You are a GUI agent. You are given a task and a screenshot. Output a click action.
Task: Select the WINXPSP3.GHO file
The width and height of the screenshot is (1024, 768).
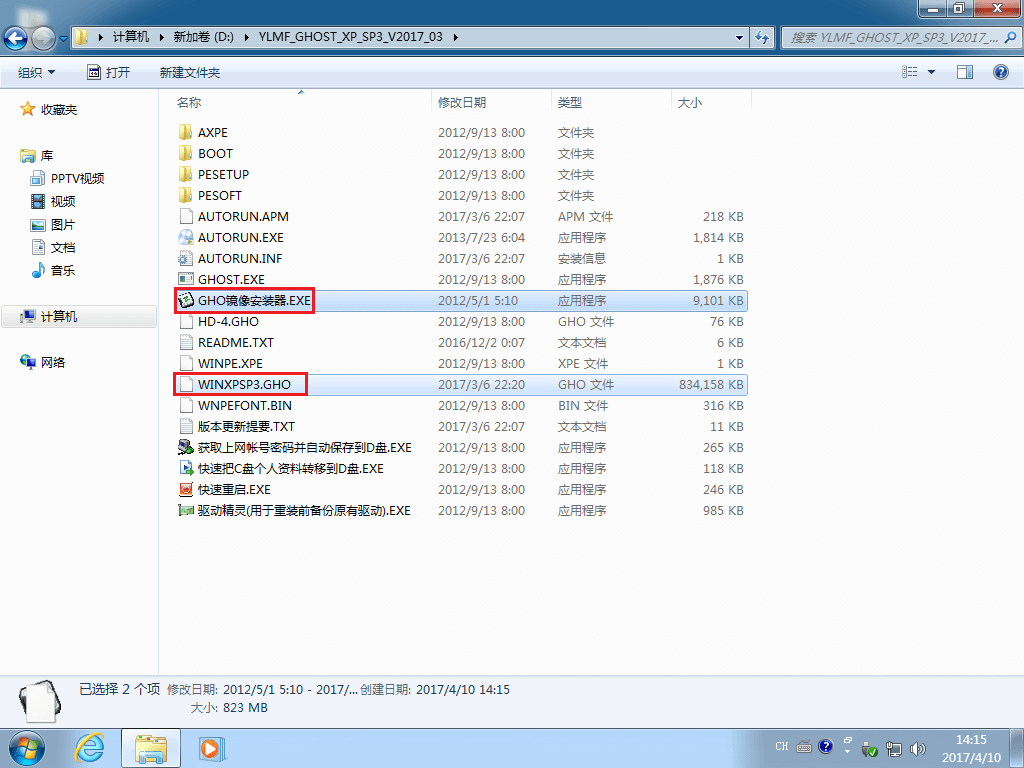[x=244, y=384]
